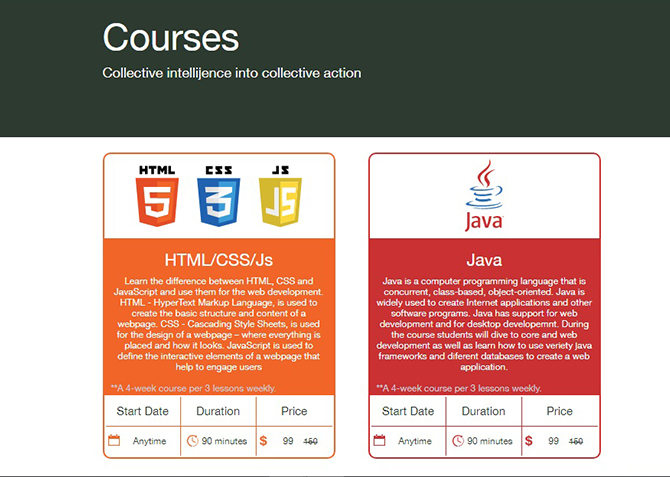Select Start Date header in HTML/CSS/Js card
670x477 pixels.
point(142,411)
